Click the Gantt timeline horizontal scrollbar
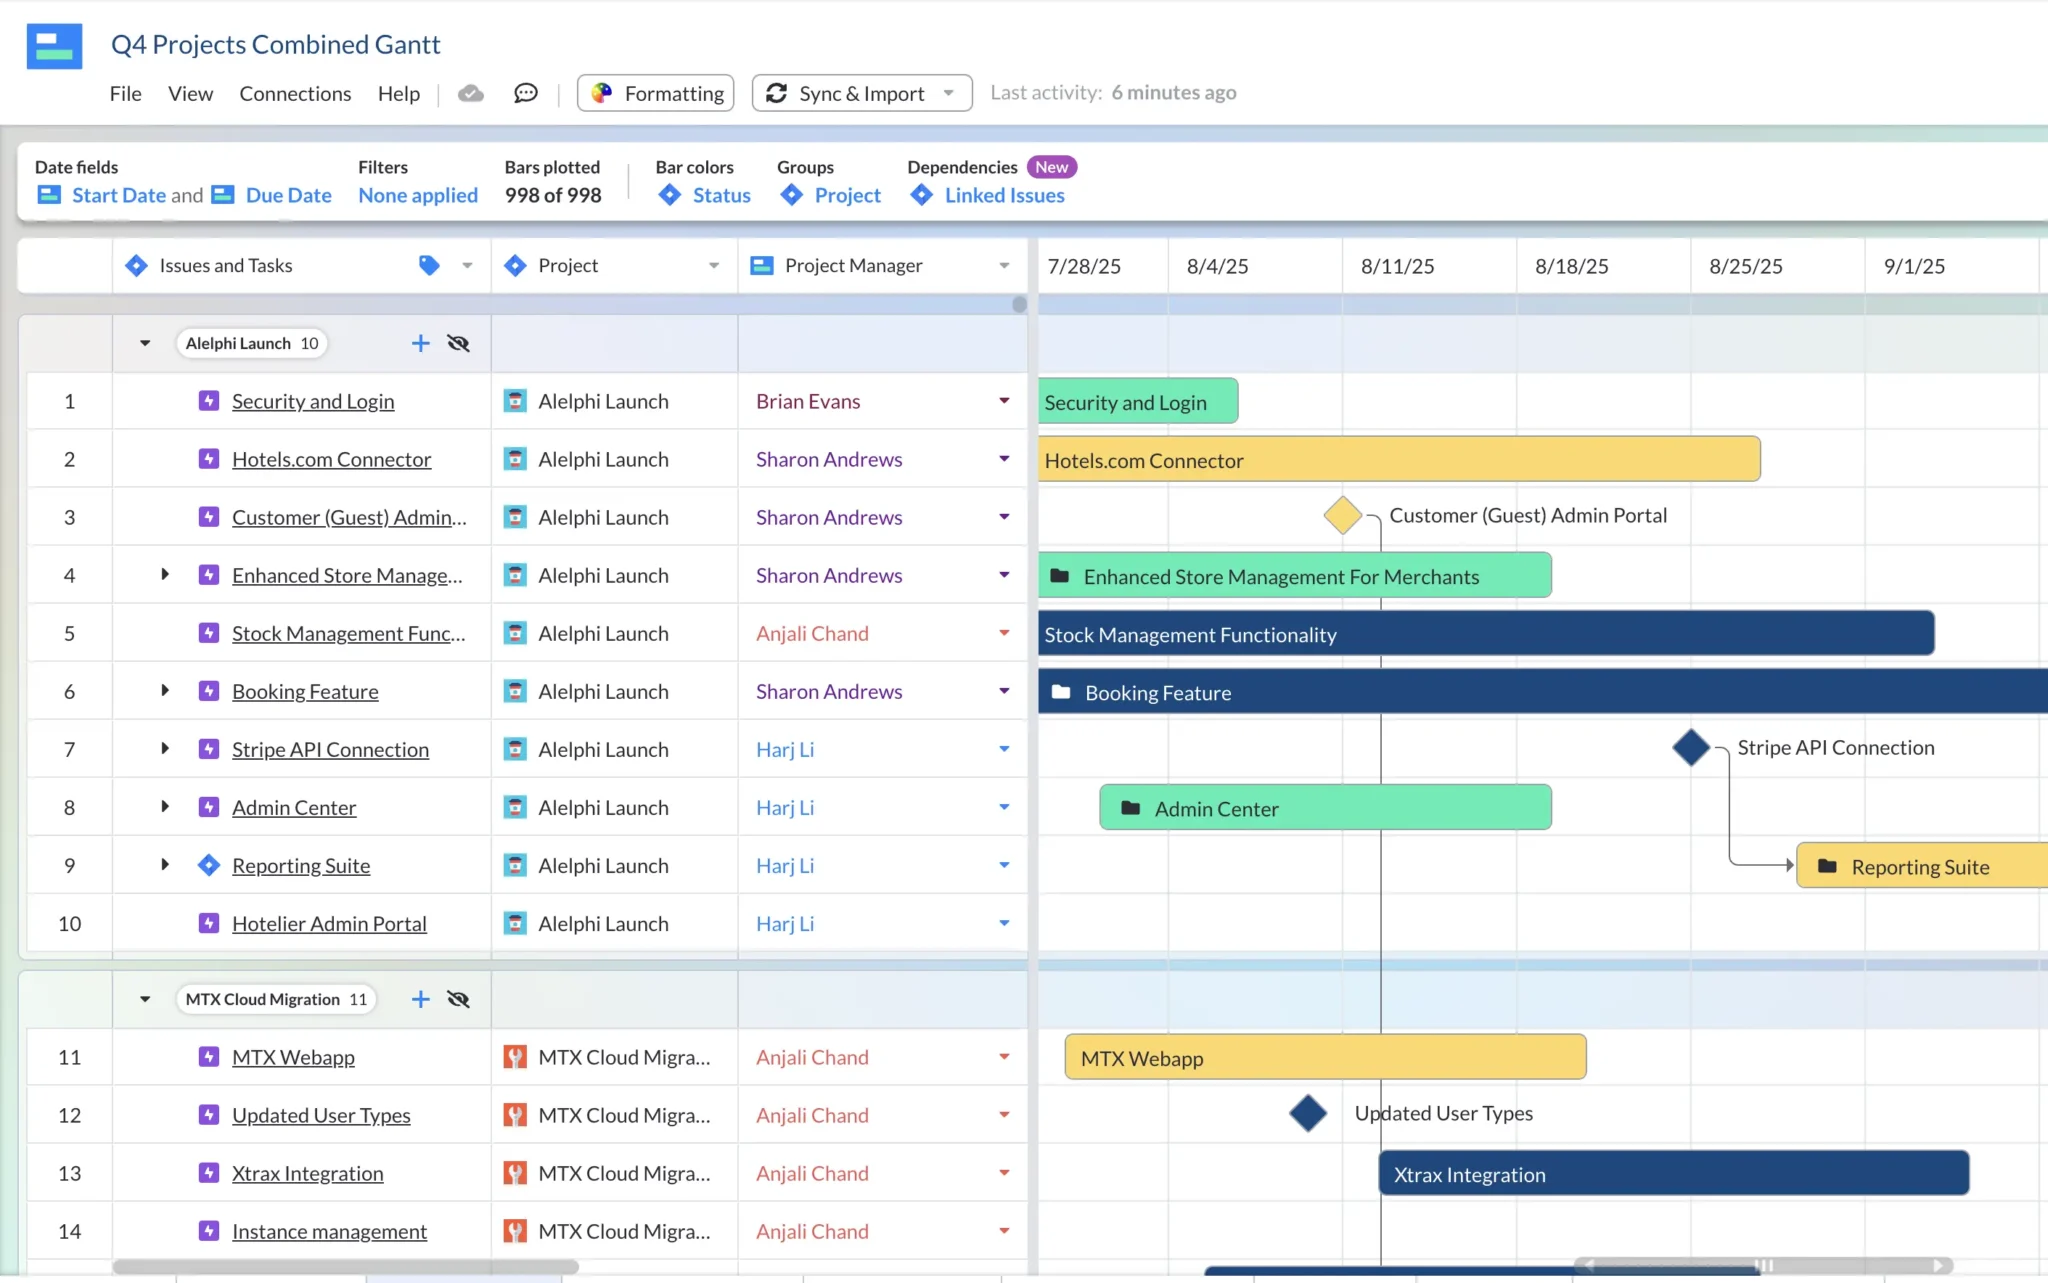Screen dimensions: 2048x1283 pyautogui.click(x=1764, y=1265)
